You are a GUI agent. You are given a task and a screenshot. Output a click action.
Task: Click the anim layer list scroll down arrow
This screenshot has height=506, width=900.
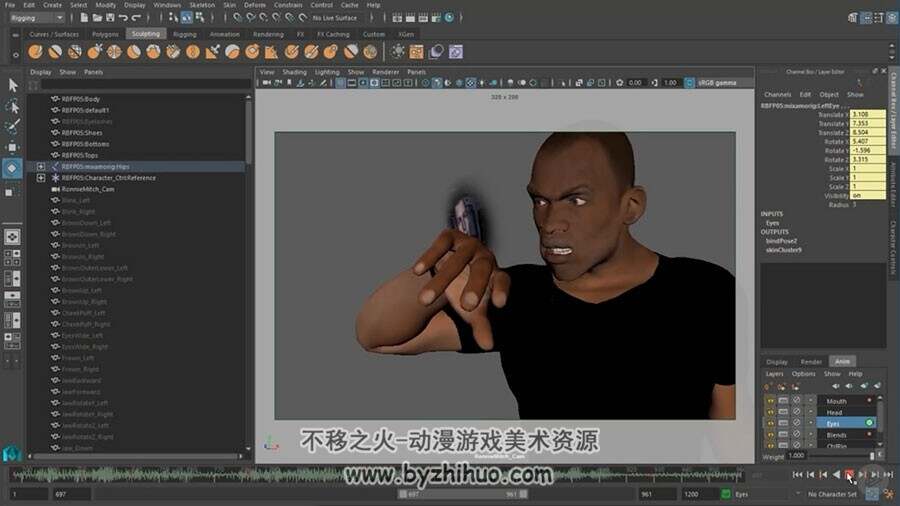[880, 443]
